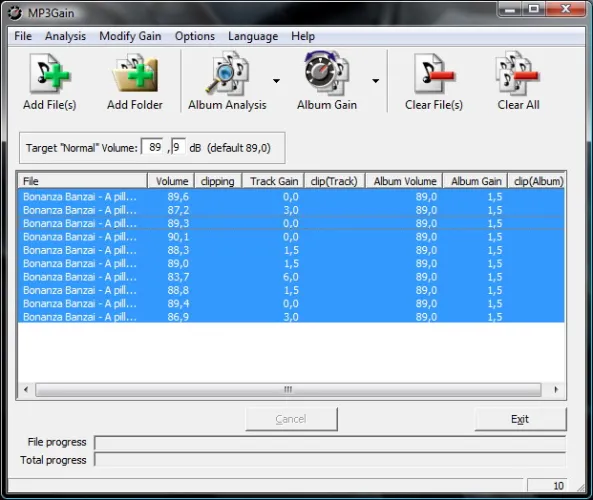
Task: Expand the Album Gain dropdown arrow
Action: pyautogui.click(x=375, y=81)
